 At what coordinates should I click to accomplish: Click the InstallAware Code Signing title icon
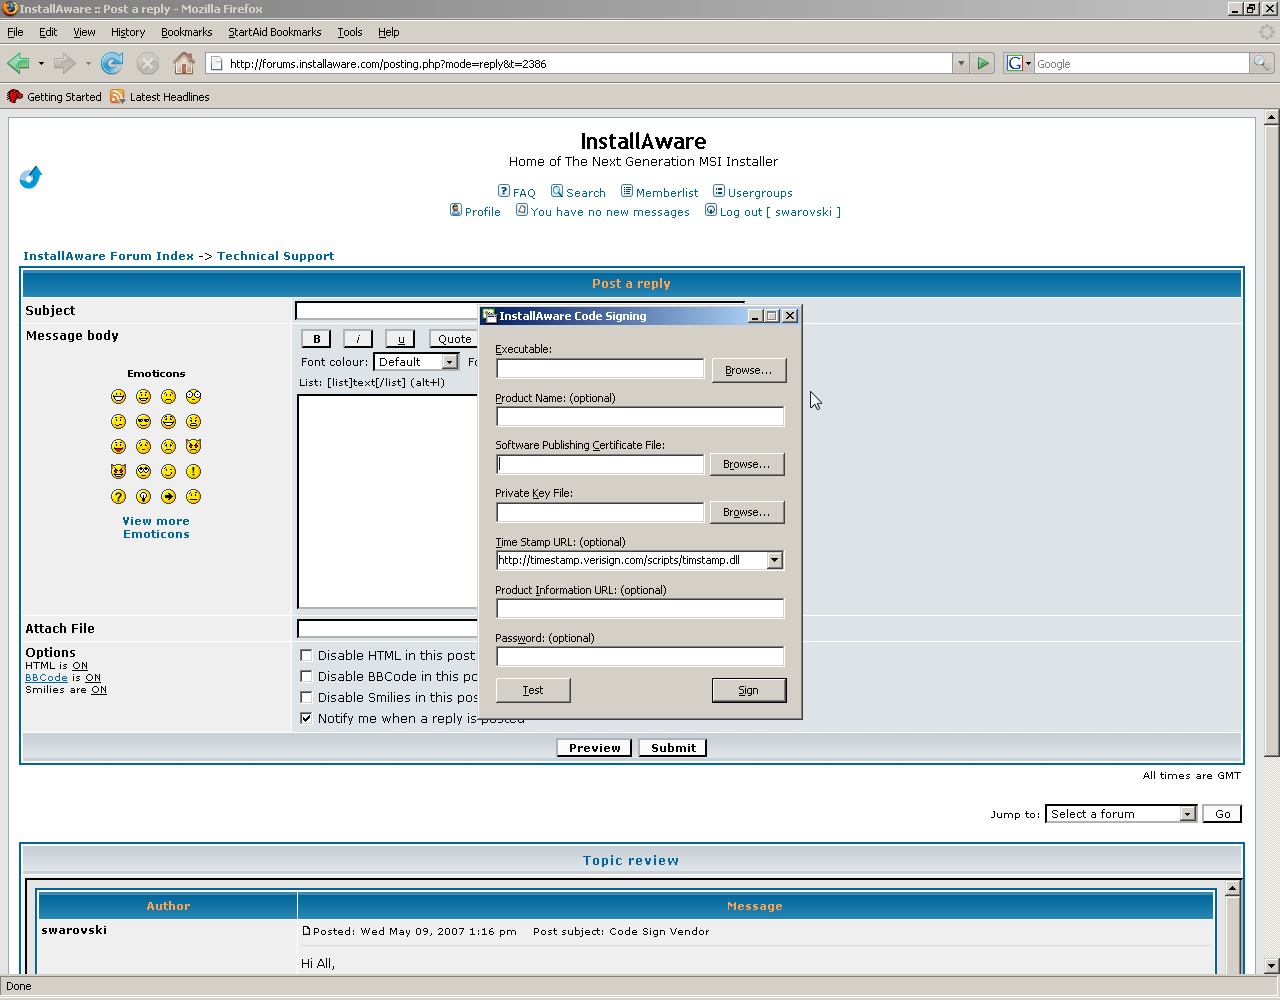pos(490,315)
